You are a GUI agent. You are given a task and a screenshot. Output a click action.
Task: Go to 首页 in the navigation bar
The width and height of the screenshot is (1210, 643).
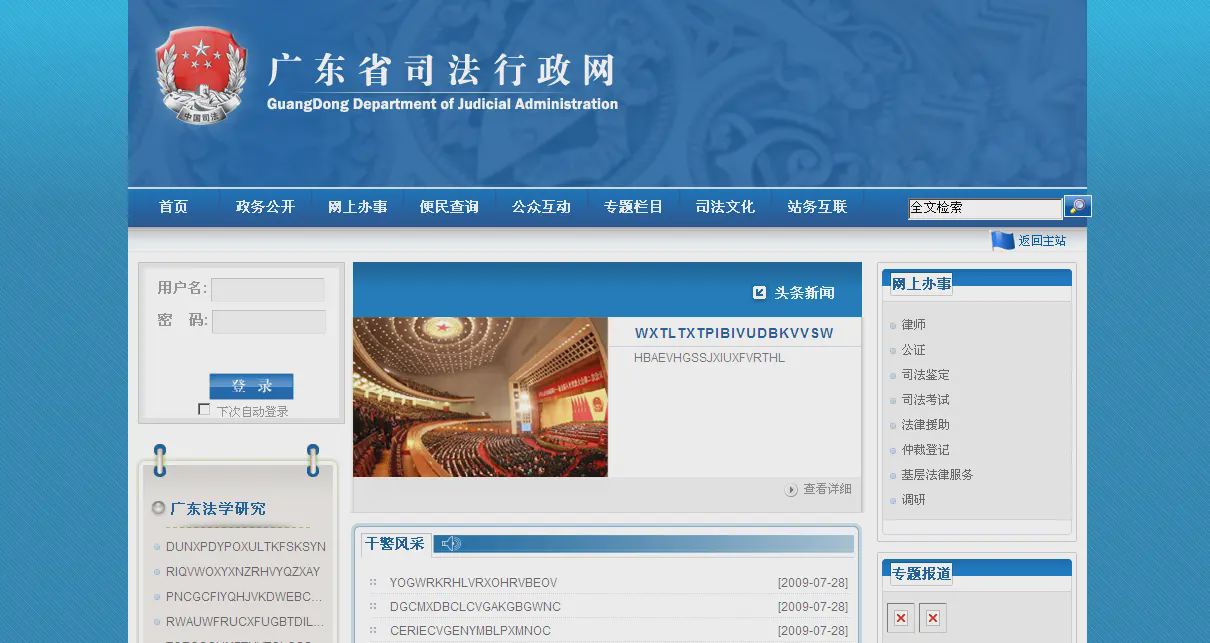[x=173, y=207]
